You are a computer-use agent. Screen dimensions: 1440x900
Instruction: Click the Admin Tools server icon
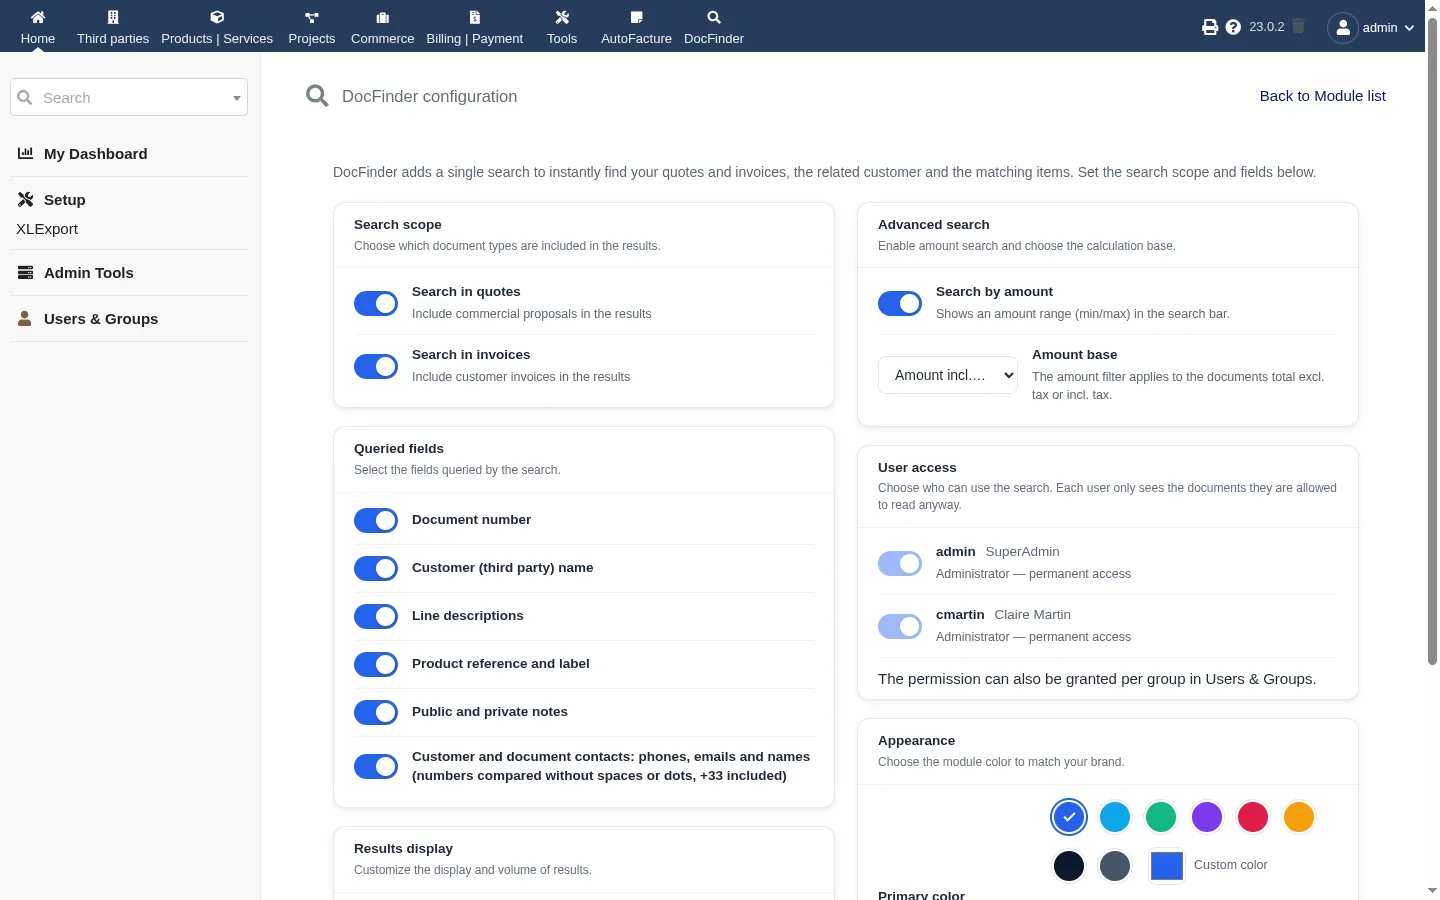[26, 272]
